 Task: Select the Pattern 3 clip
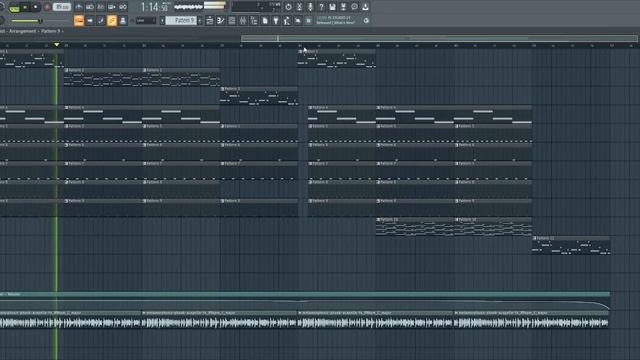[x=259, y=96]
